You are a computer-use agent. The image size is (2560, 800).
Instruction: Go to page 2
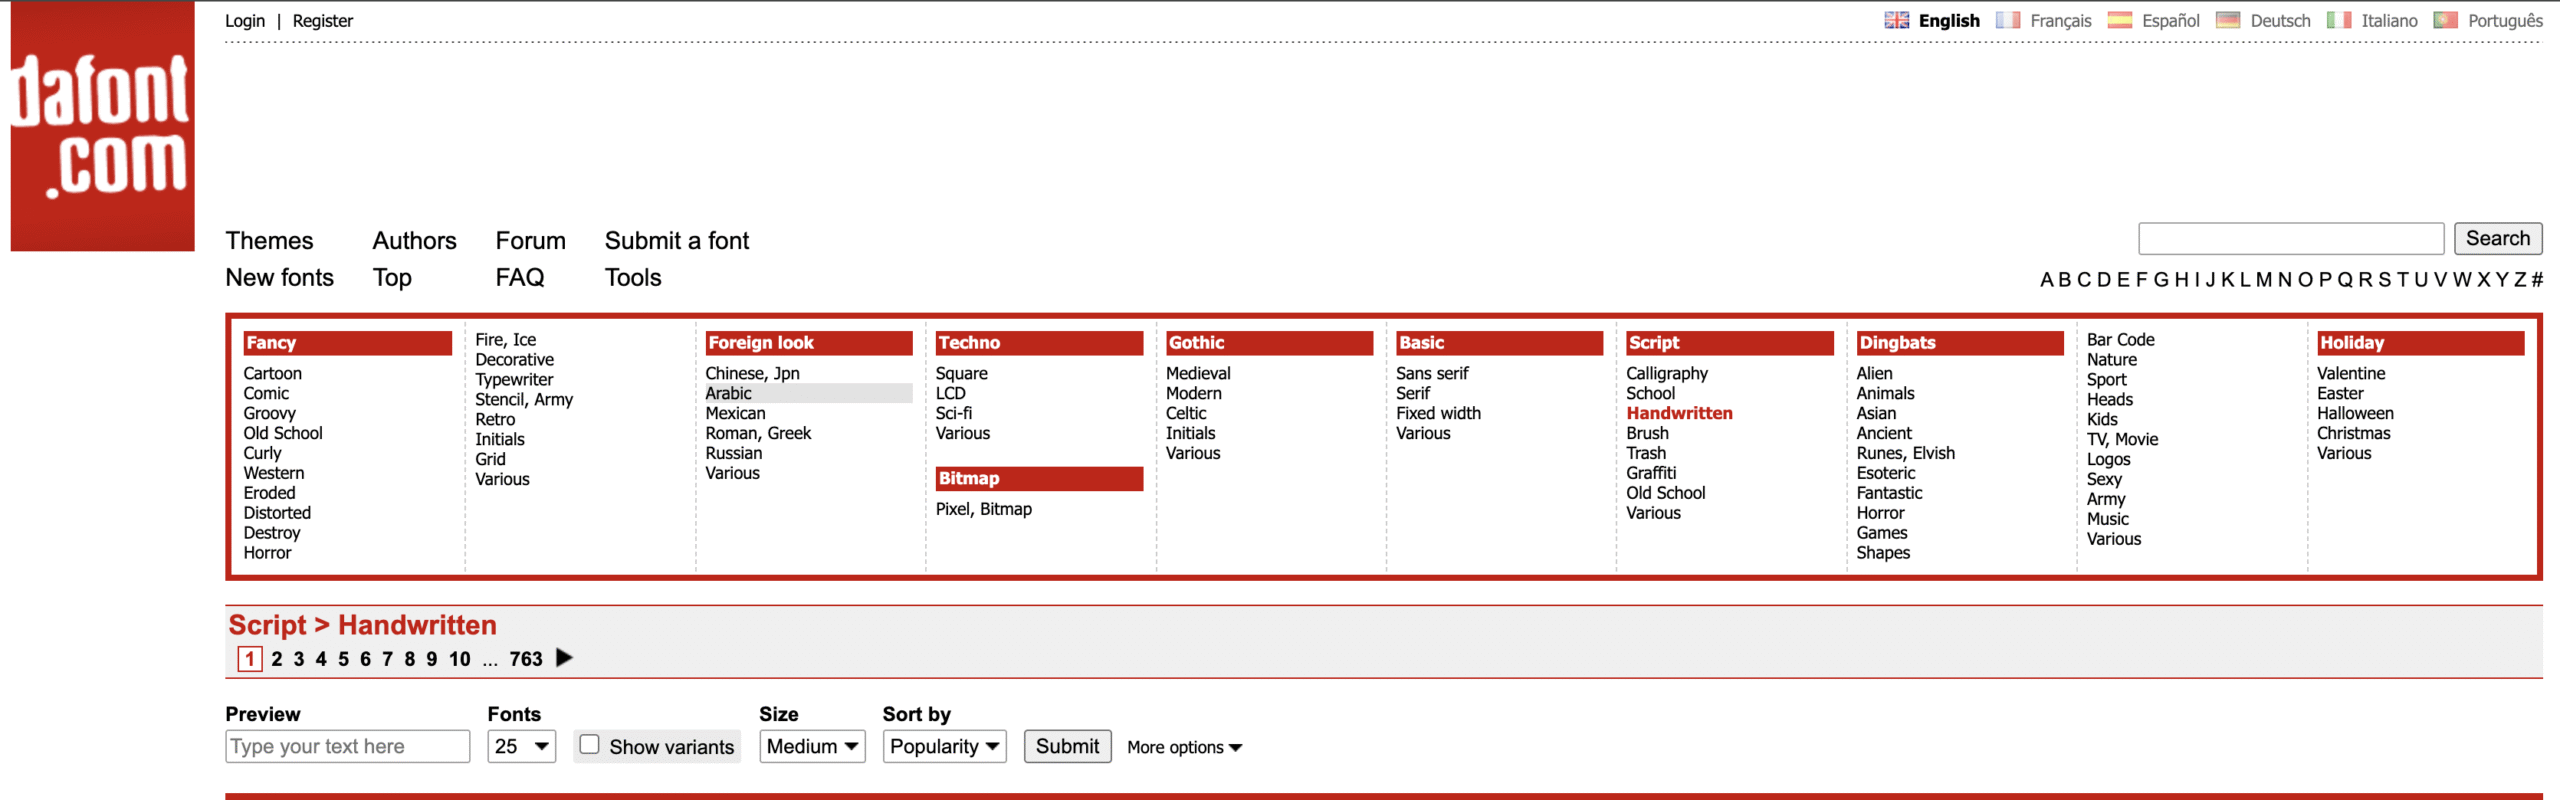pyautogui.click(x=277, y=659)
